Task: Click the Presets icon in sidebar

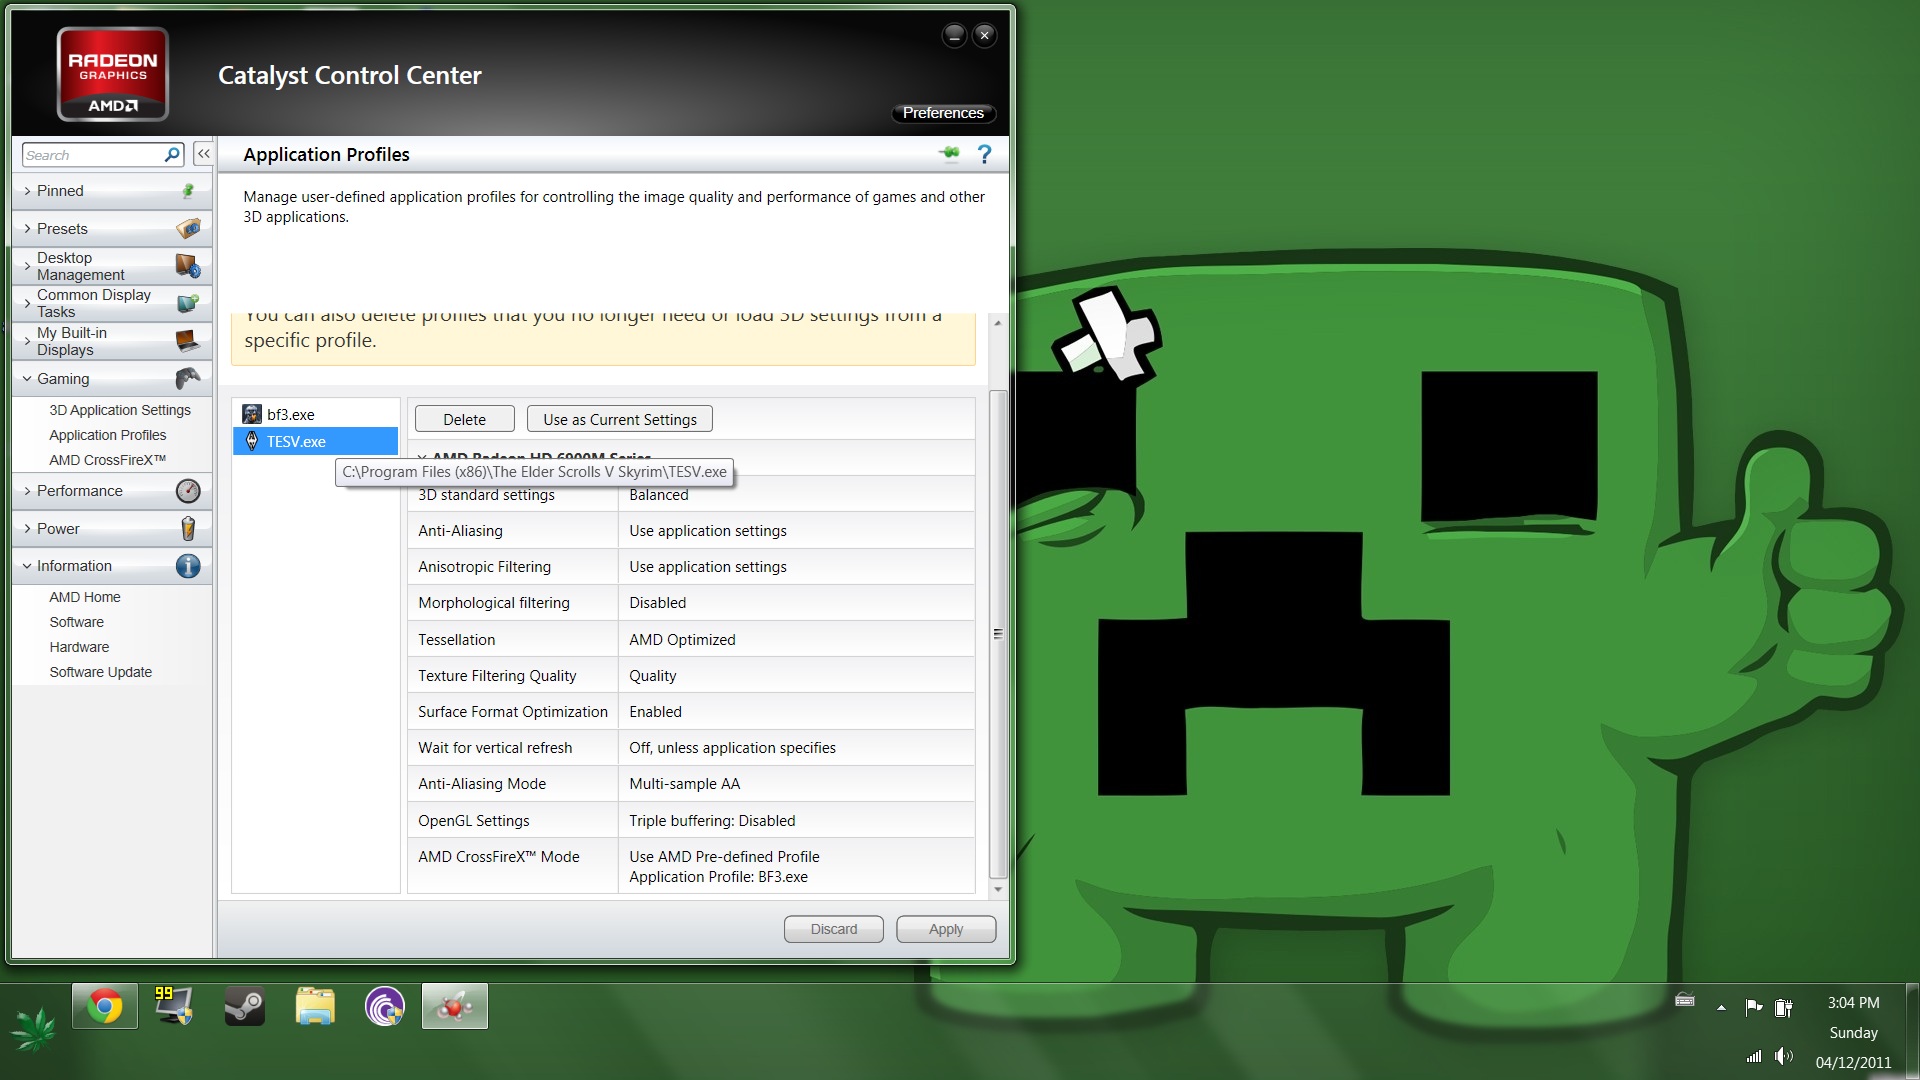Action: [188, 228]
